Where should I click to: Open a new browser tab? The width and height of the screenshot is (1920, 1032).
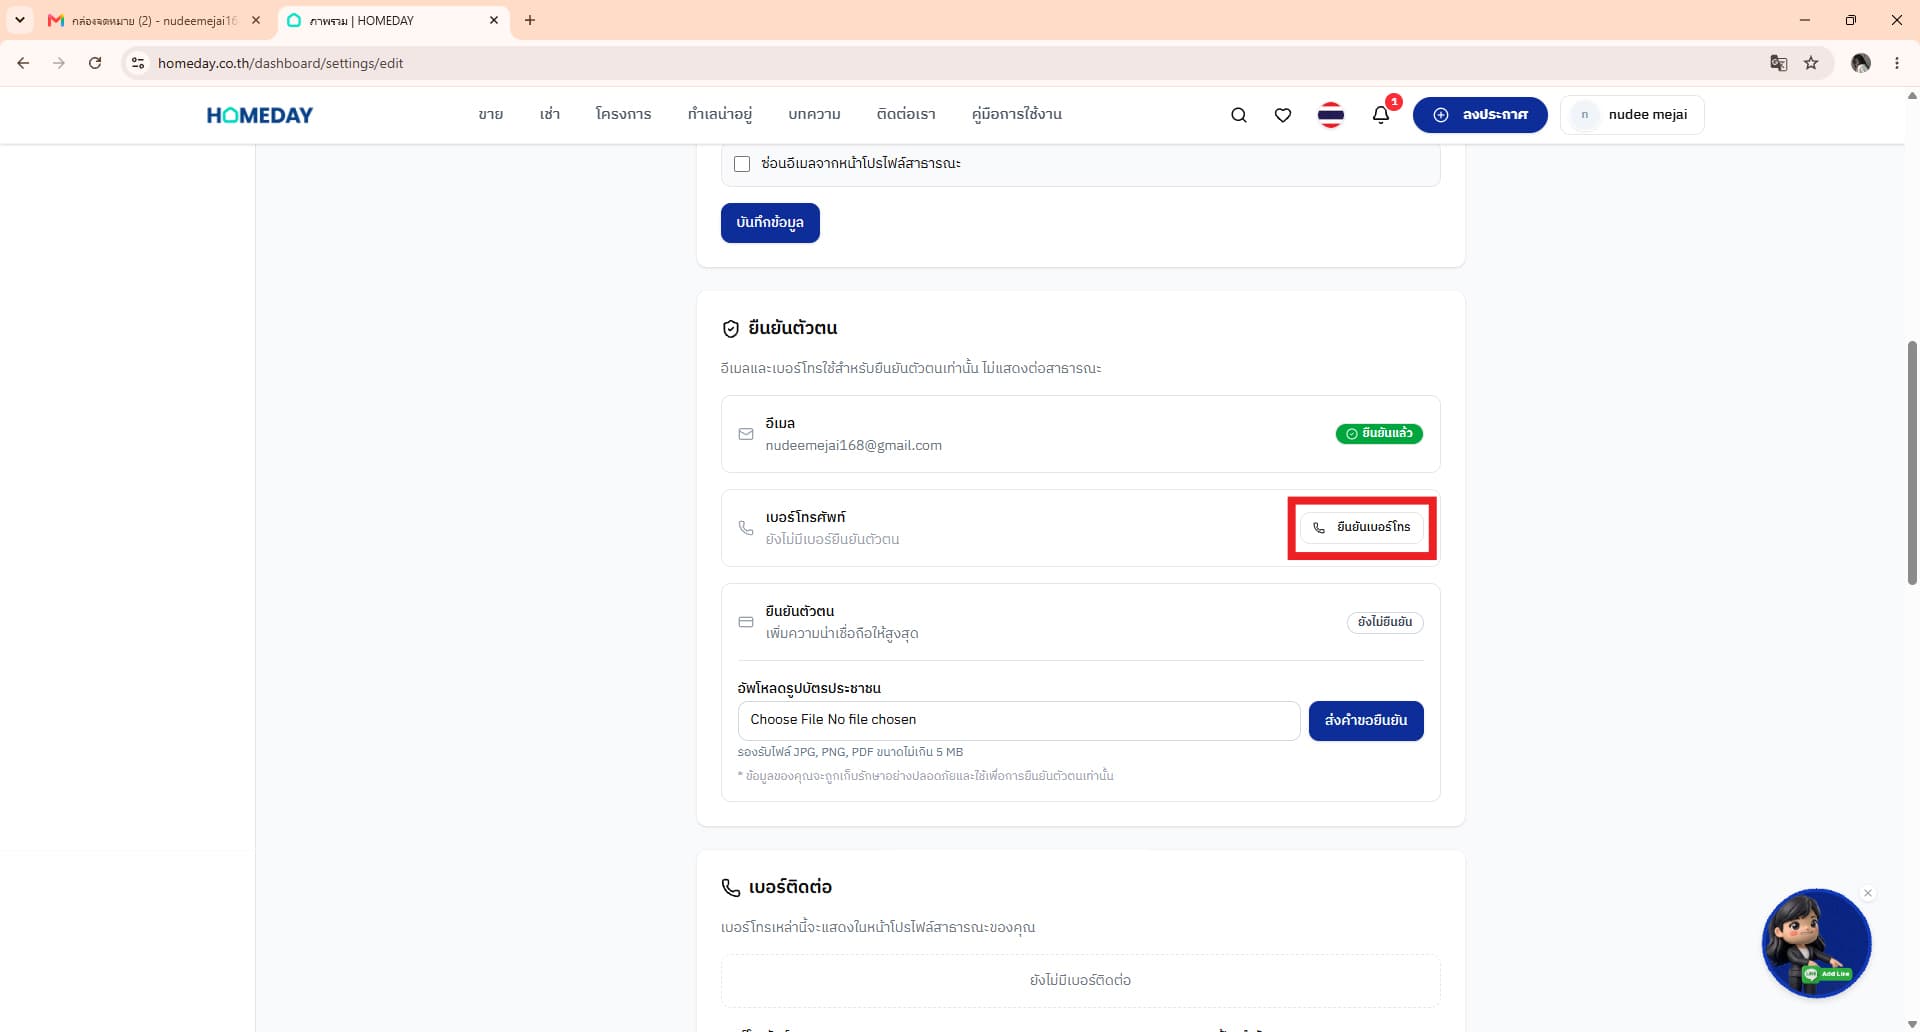click(530, 20)
